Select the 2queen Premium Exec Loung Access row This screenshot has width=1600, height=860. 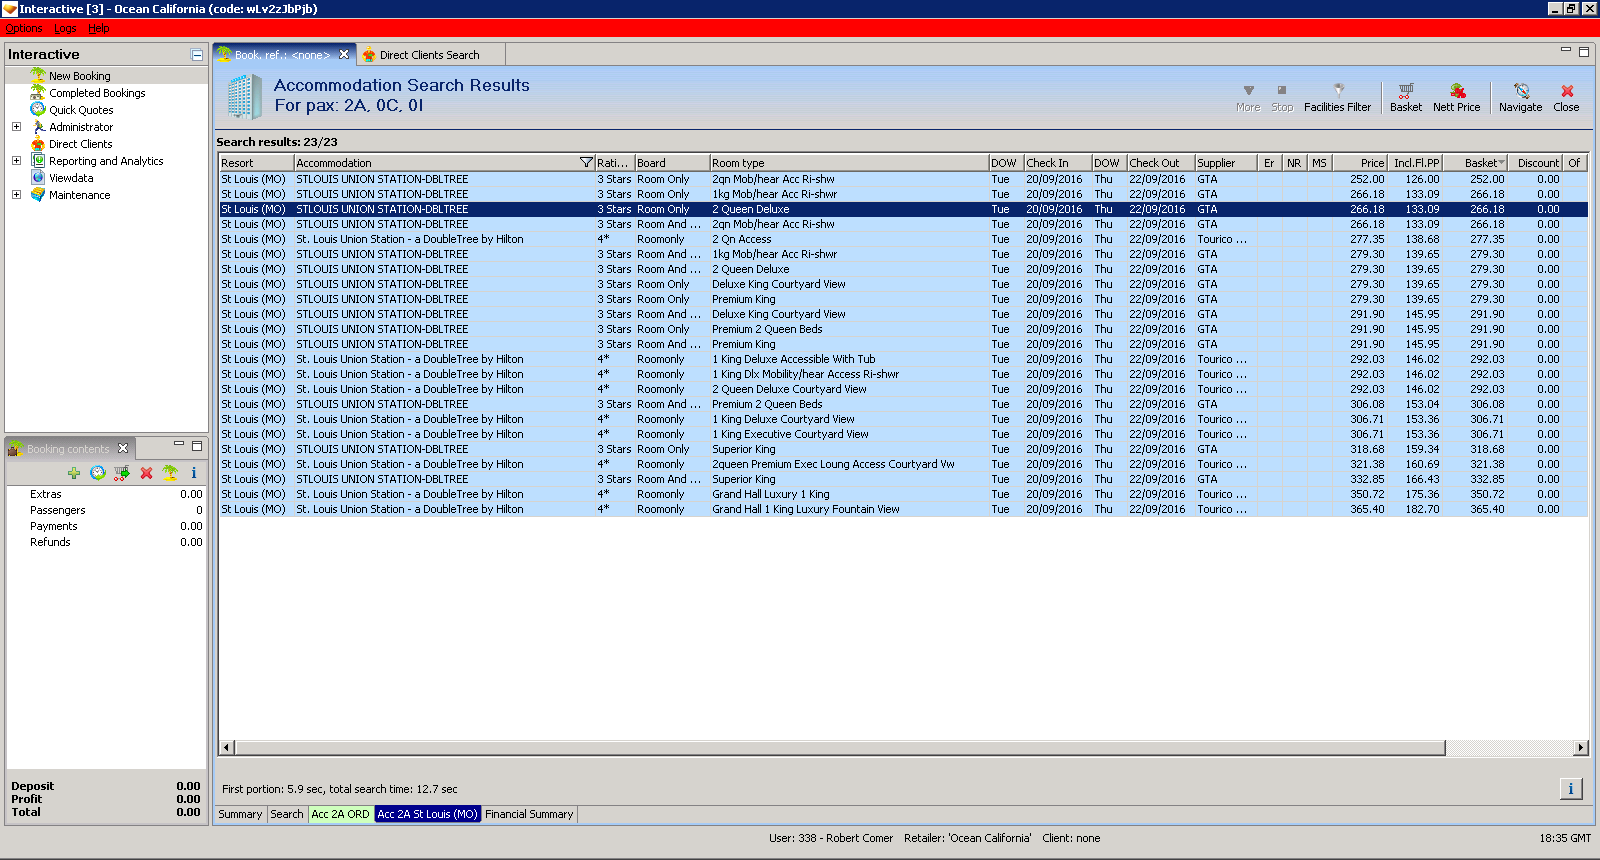click(x=903, y=464)
